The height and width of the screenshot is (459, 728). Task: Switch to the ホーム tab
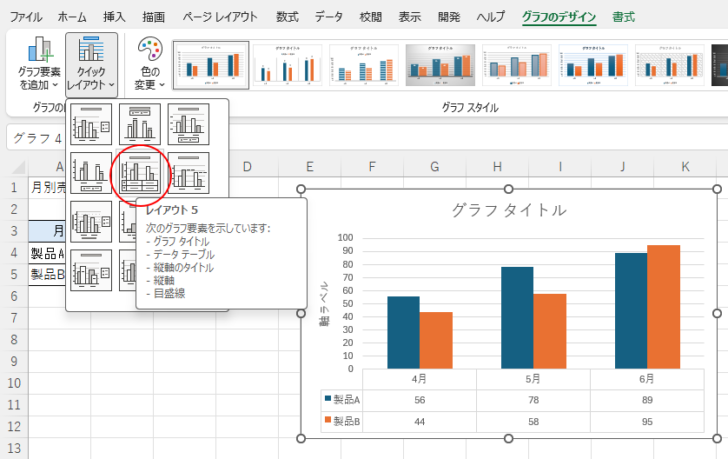(72, 17)
